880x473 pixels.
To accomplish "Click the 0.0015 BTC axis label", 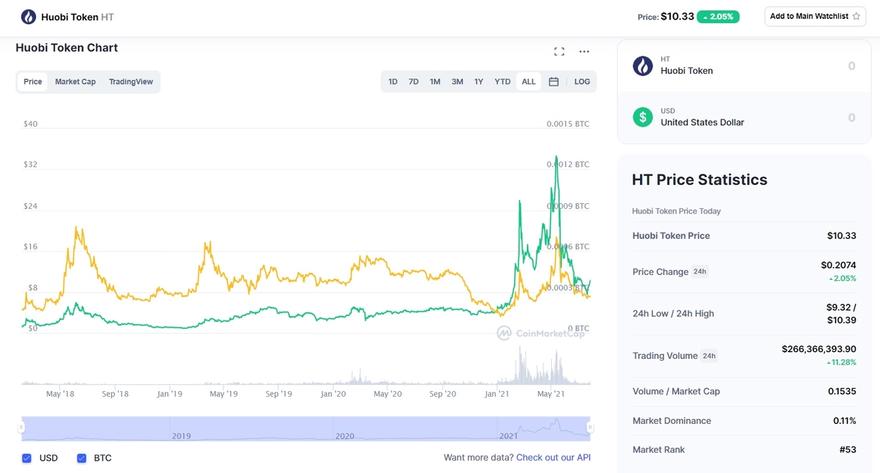I will (x=568, y=124).
